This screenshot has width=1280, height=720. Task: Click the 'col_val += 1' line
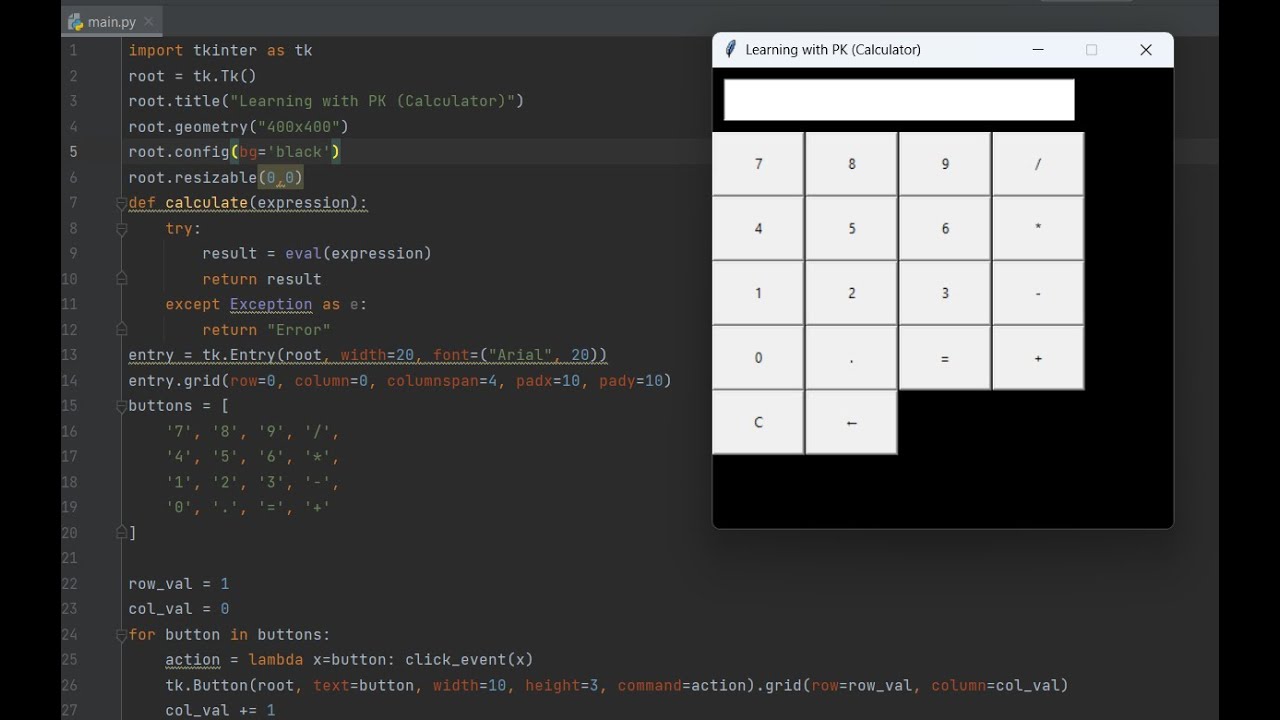(220, 711)
